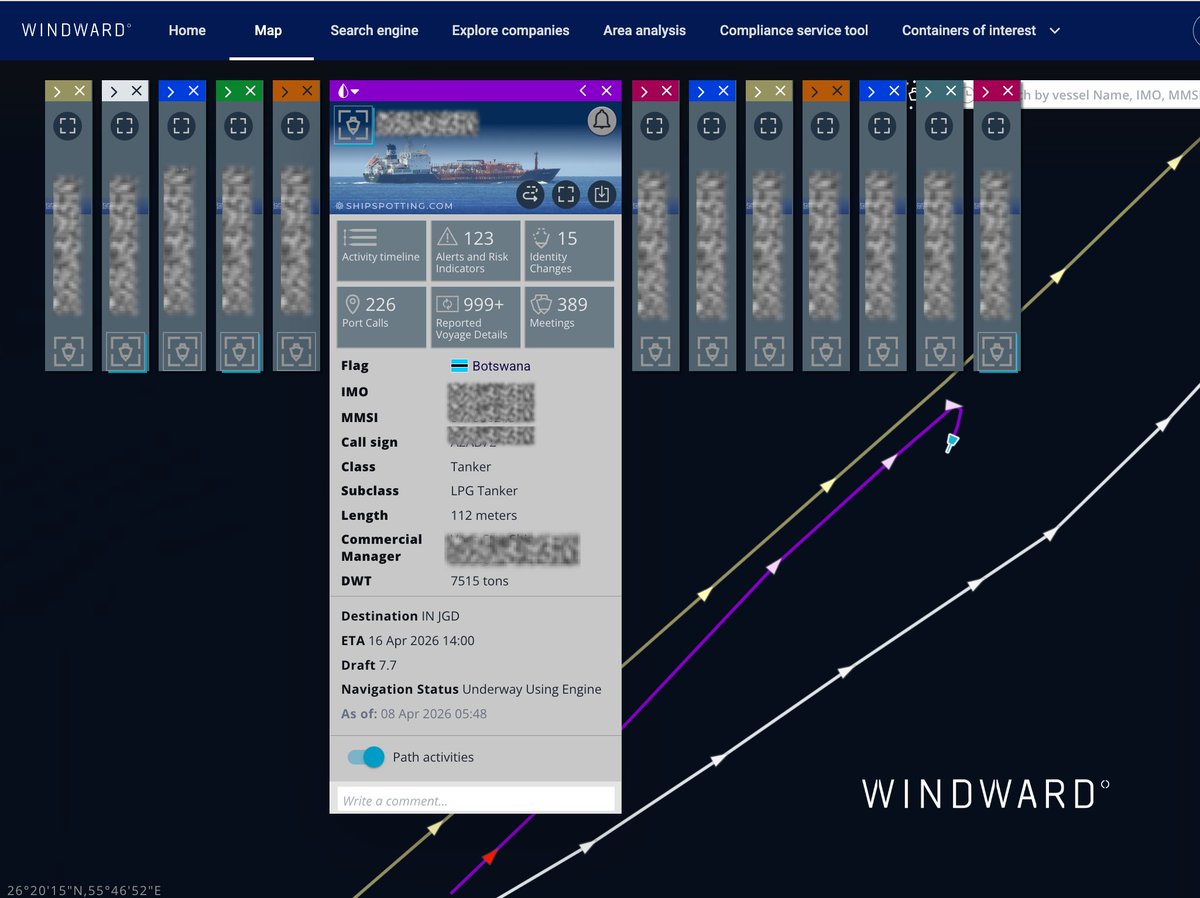Open the Alerts and Risk Indicators tile

click(475, 251)
